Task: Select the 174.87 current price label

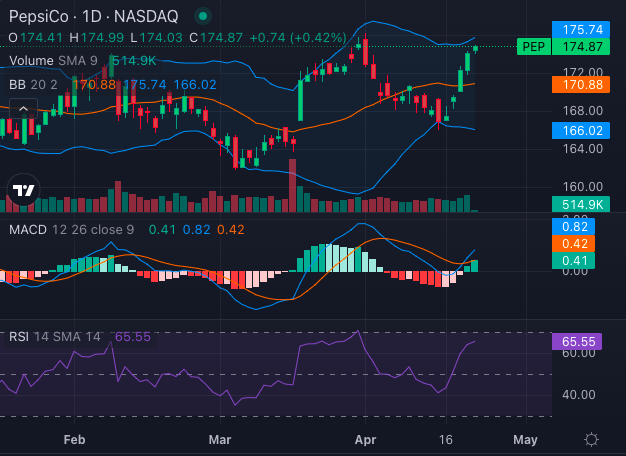Action: (581, 47)
